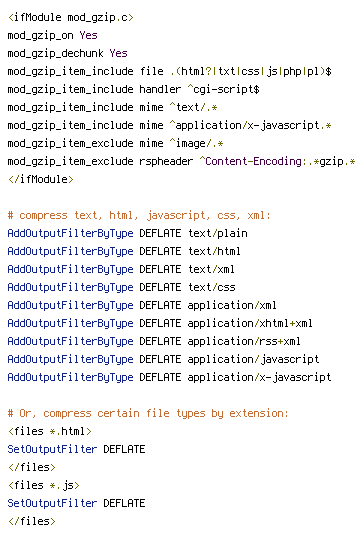Click the comment about compressing by extension
The width and height of the screenshot is (364, 538).
[x=148, y=413]
